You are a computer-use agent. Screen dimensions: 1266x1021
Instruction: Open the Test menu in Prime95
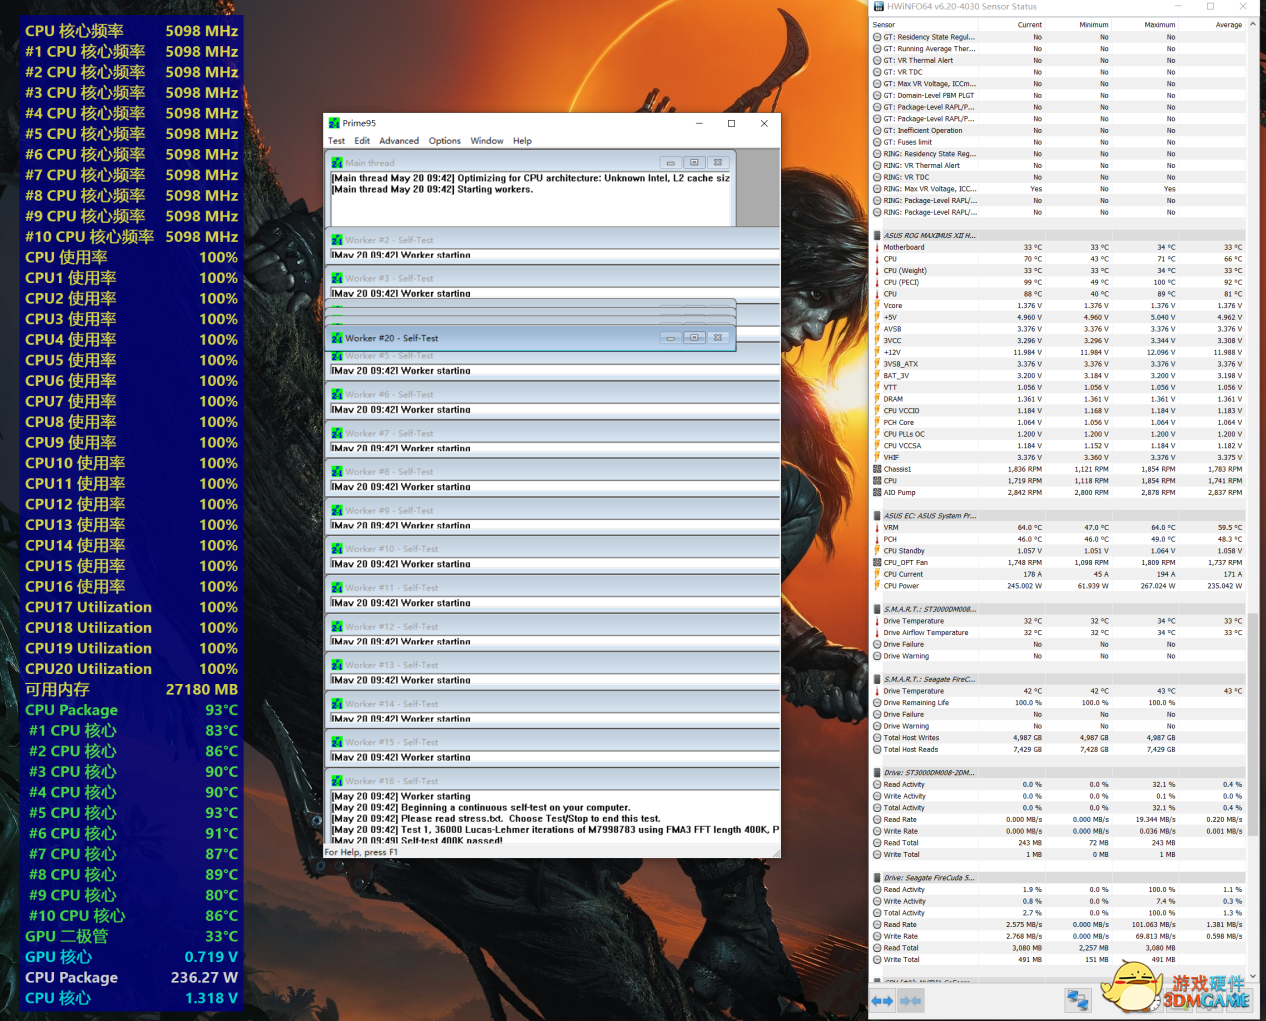(x=336, y=141)
